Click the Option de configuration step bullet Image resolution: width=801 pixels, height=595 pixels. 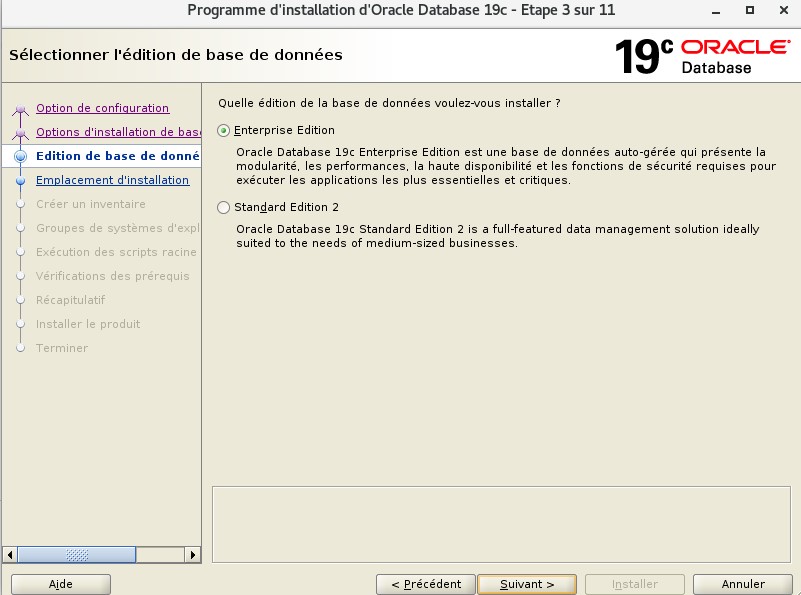pos(20,109)
